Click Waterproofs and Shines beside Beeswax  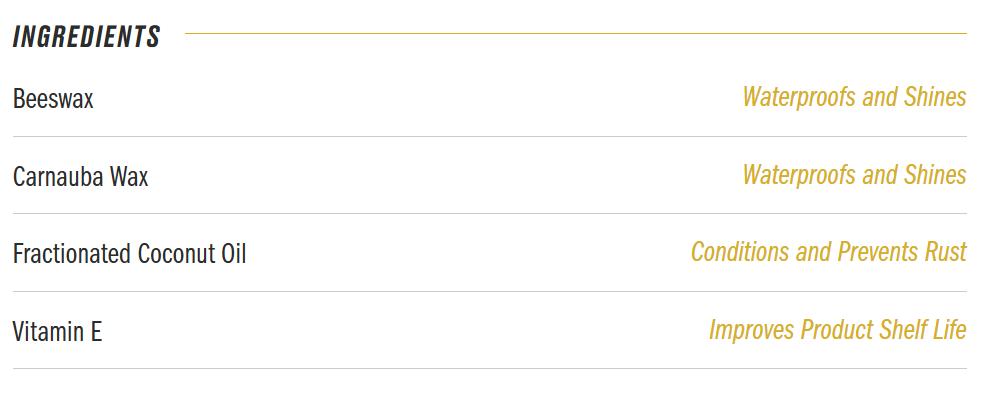pos(854,97)
